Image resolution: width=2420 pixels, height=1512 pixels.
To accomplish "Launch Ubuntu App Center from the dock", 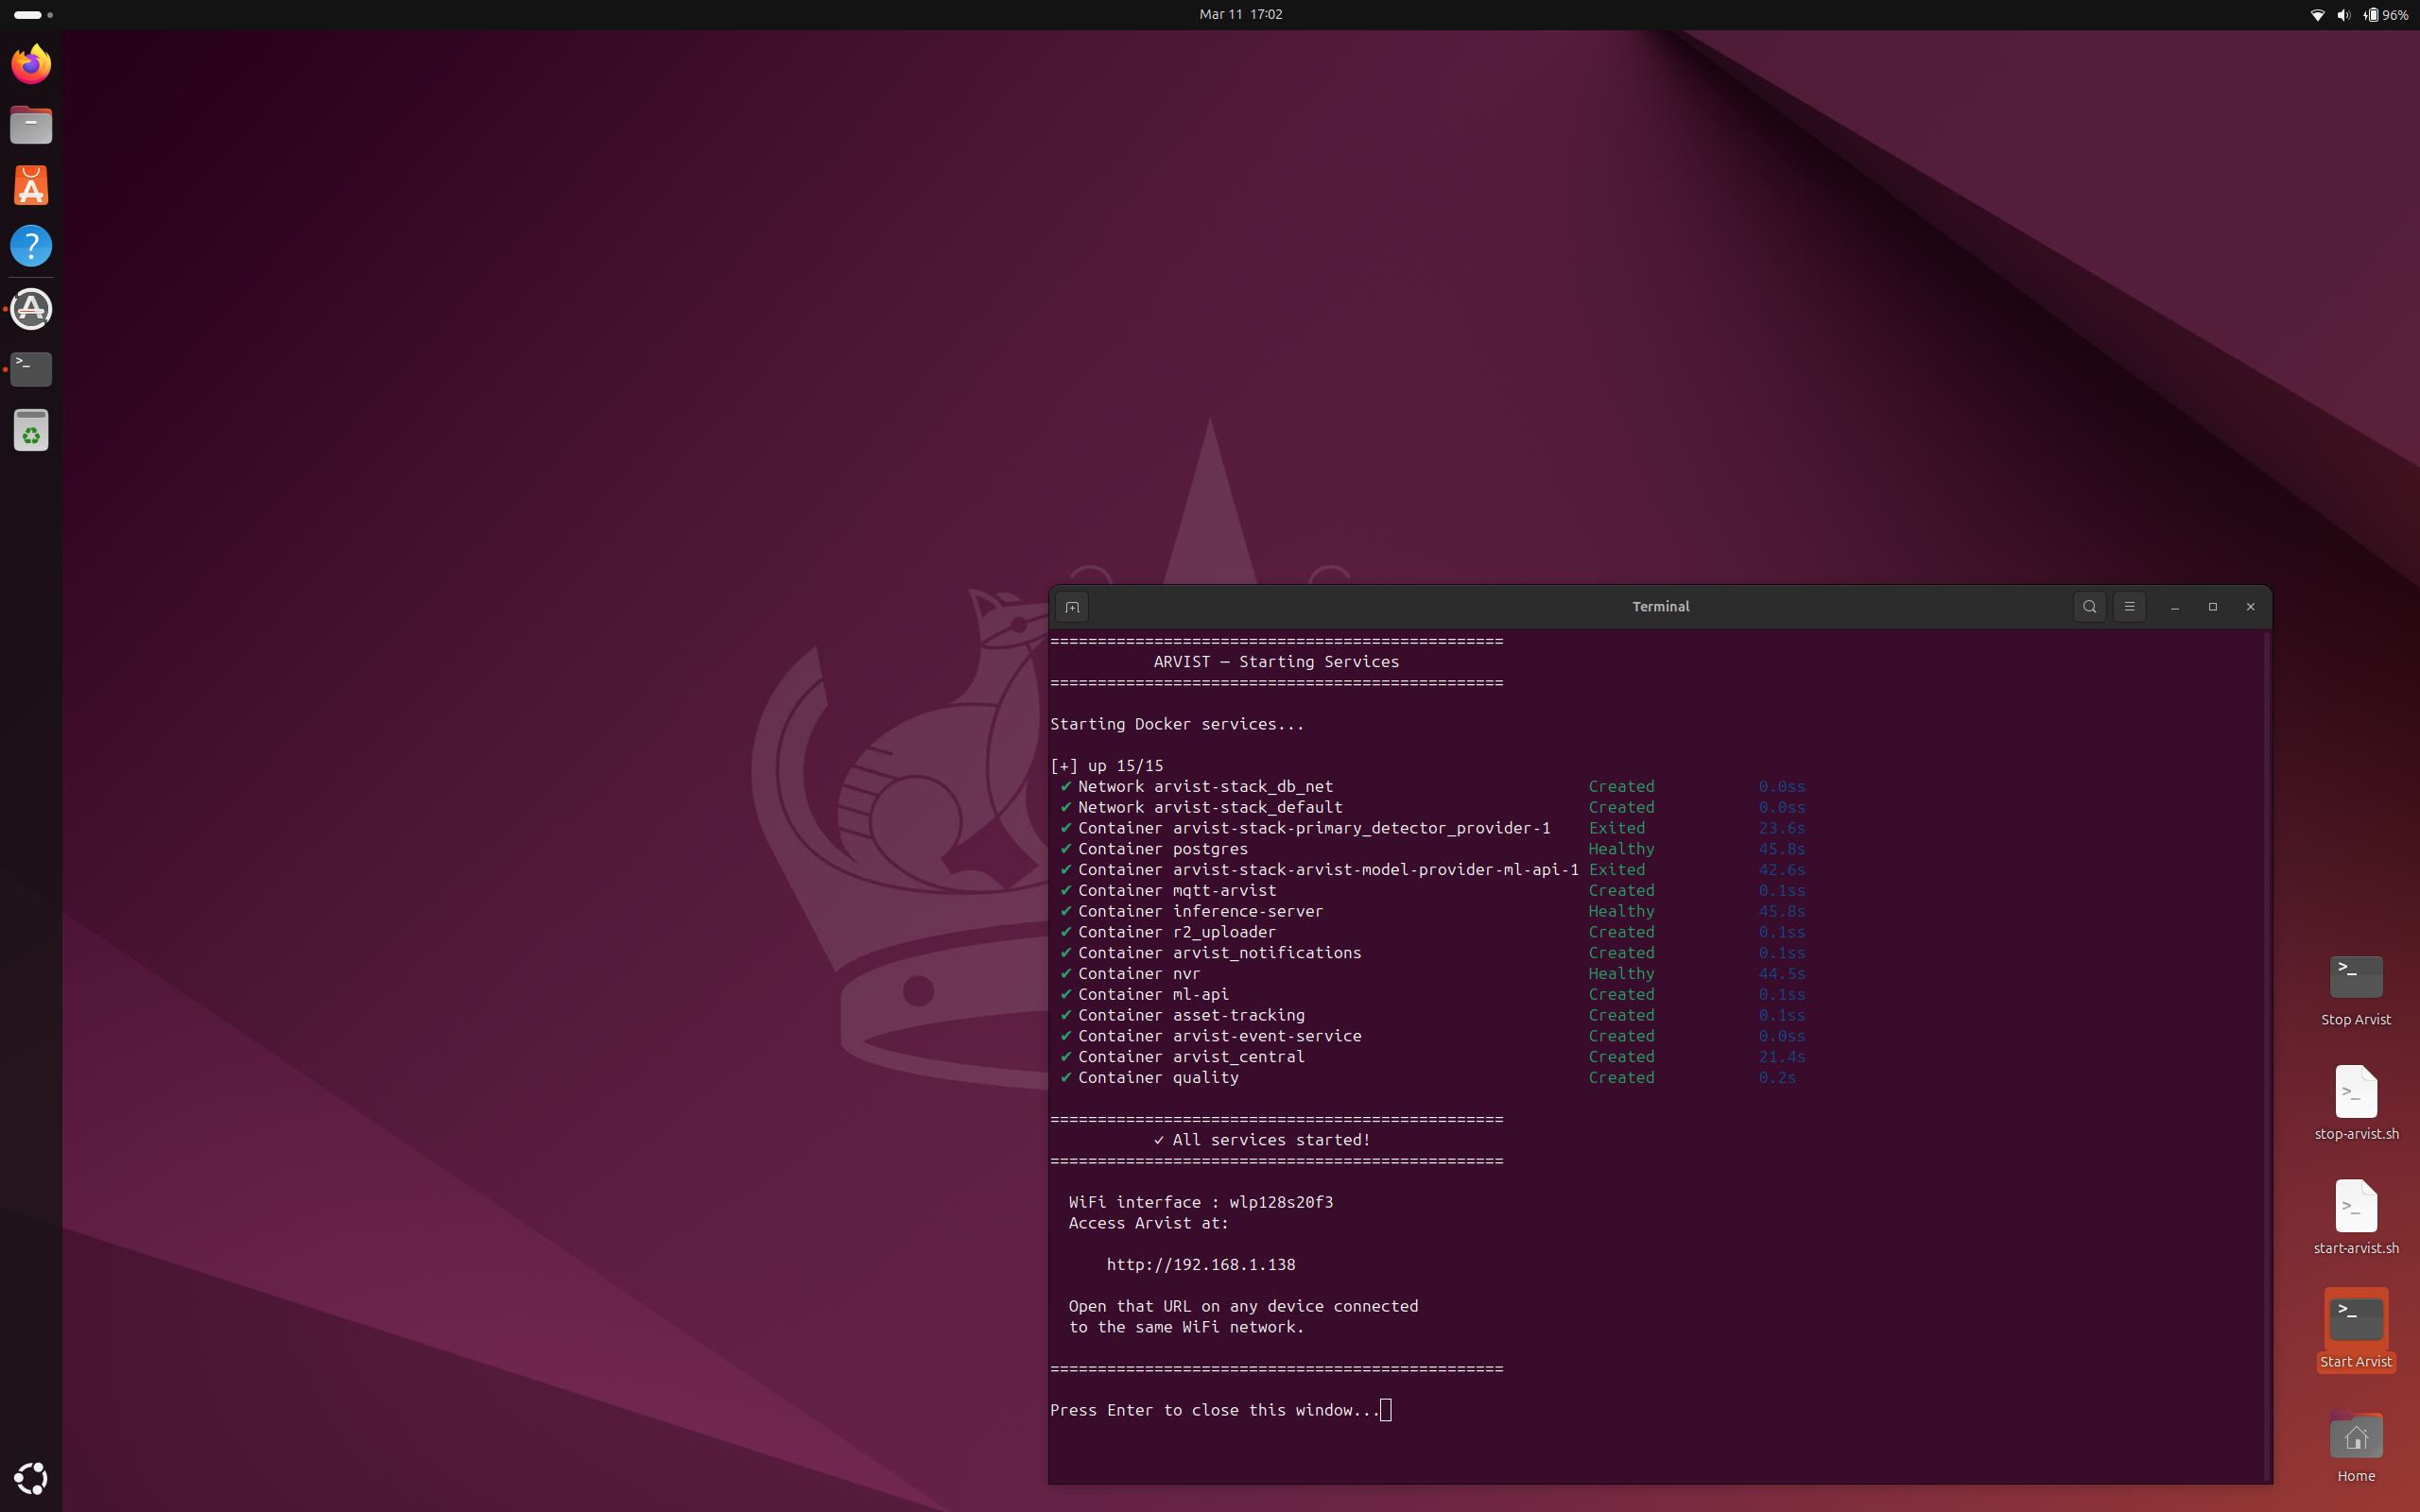I will [x=31, y=185].
